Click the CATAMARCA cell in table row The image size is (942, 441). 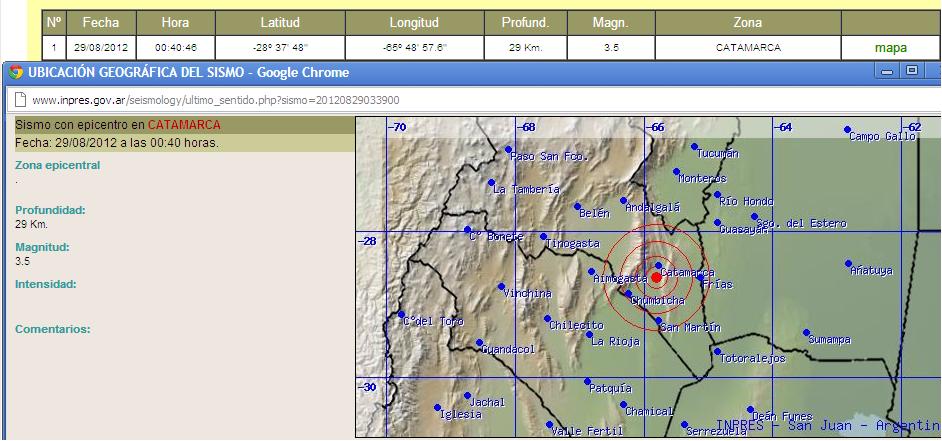click(x=747, y=47)
